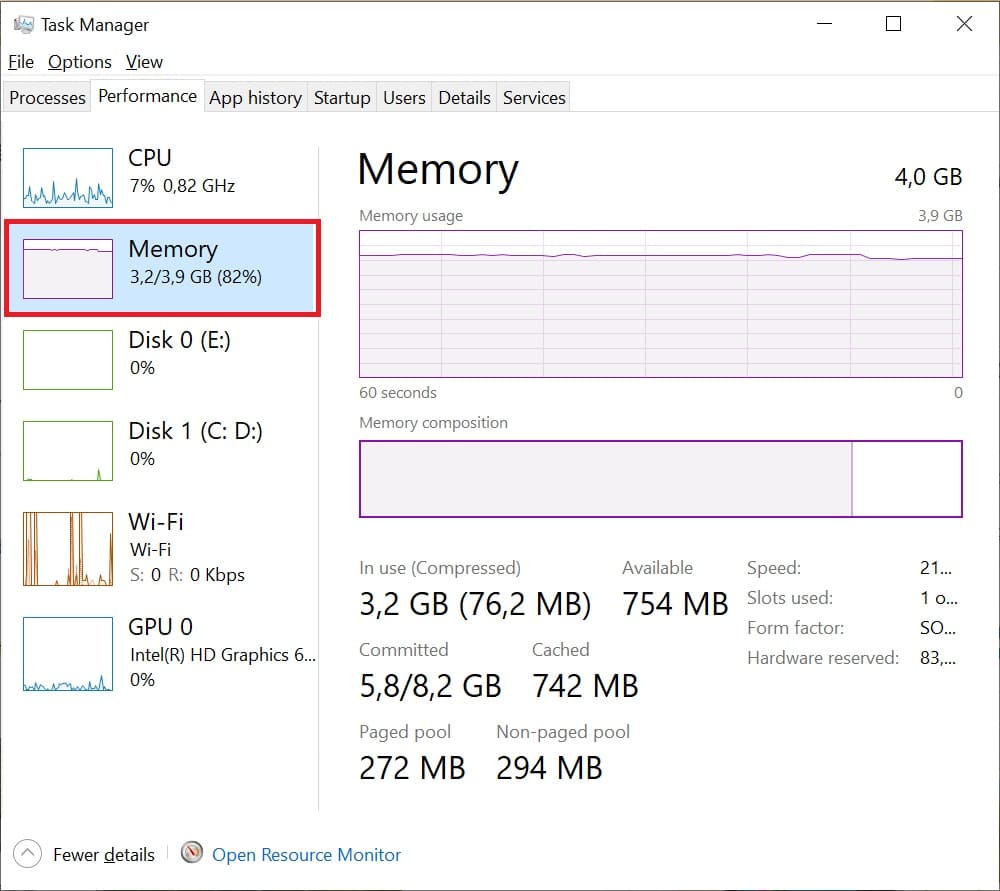Click the Intel(R) HD Graphics label

tap(223, 655)
